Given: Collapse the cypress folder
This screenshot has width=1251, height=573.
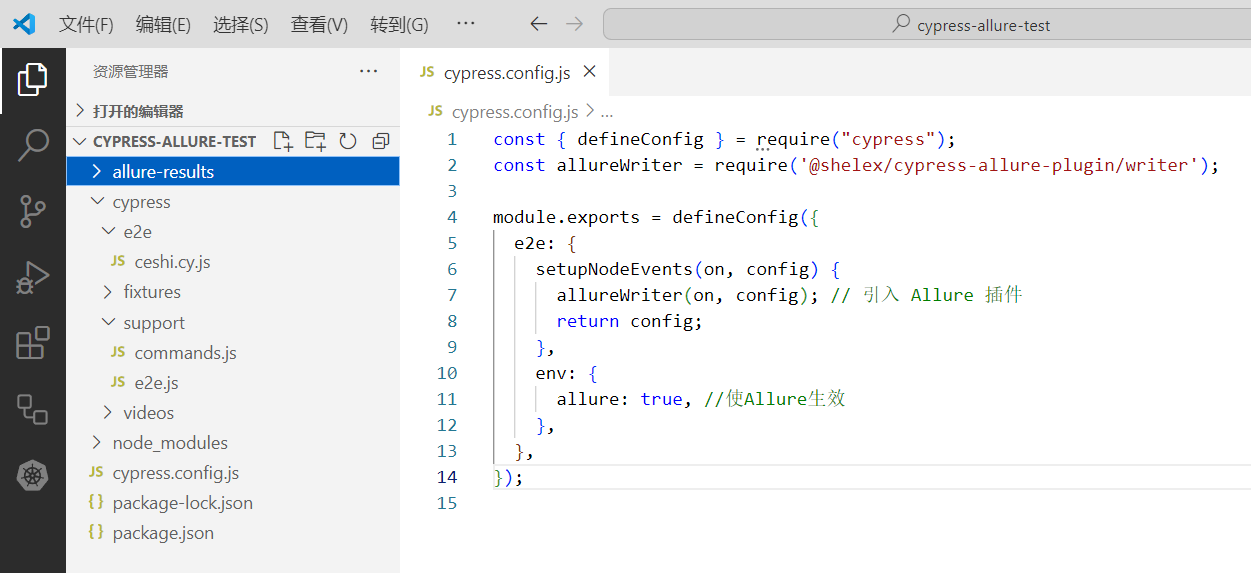Looking at the screenshot, I should pyautogui.click(x=141, y=202).
